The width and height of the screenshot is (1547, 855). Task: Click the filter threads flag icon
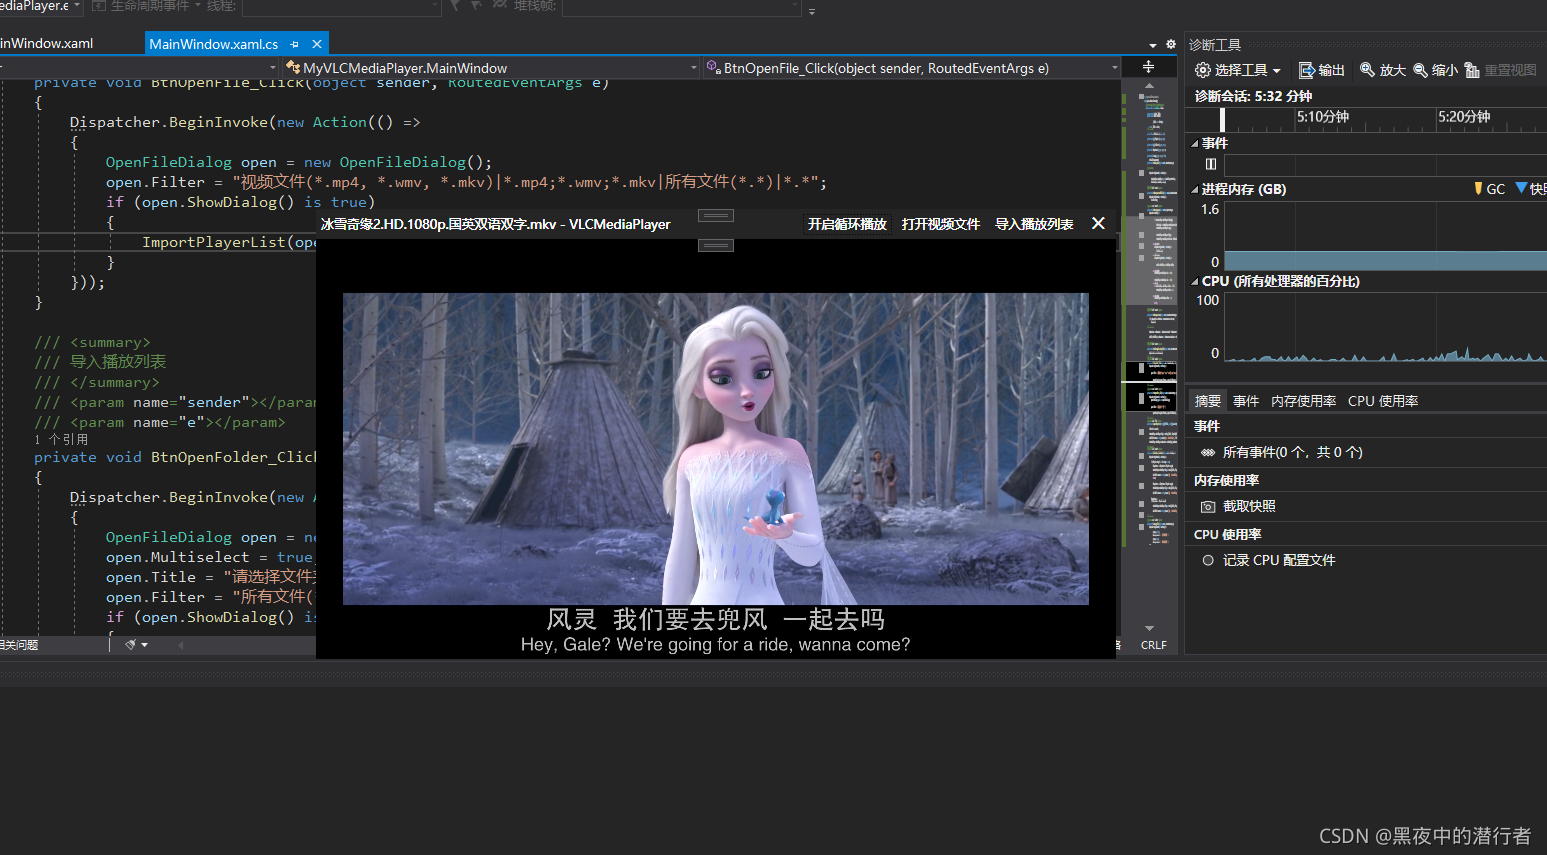tap(455, 5)
